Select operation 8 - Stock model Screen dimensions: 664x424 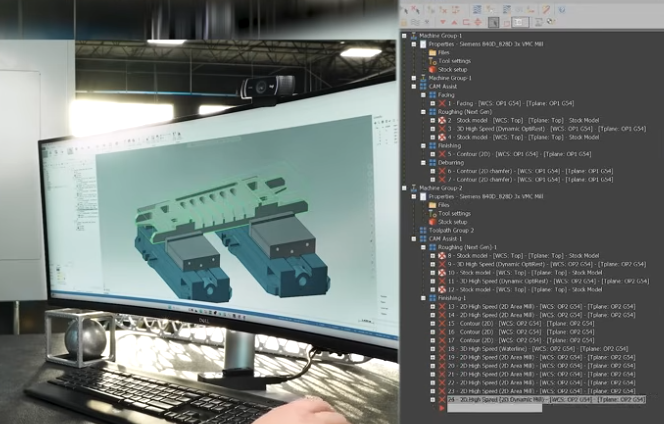(523, 256)
